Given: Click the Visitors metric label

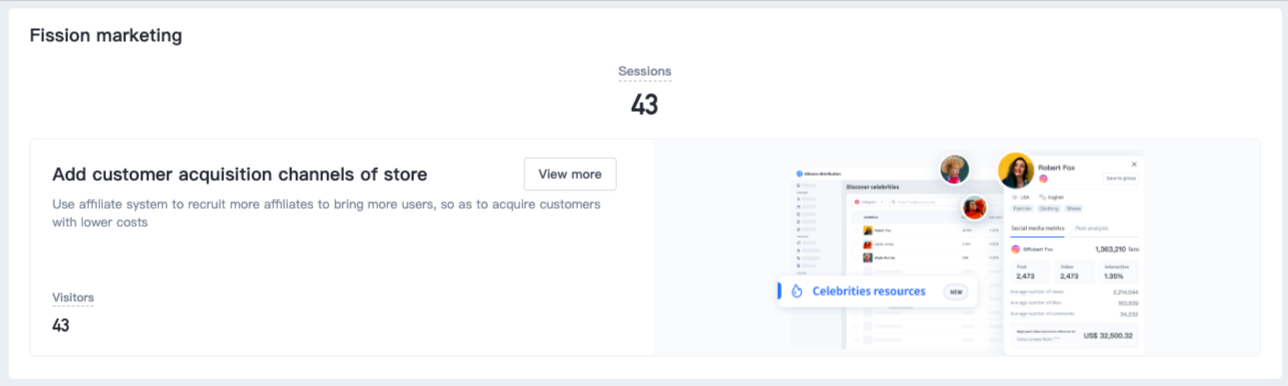Looking at the screenshot, I should pos(73,298).
